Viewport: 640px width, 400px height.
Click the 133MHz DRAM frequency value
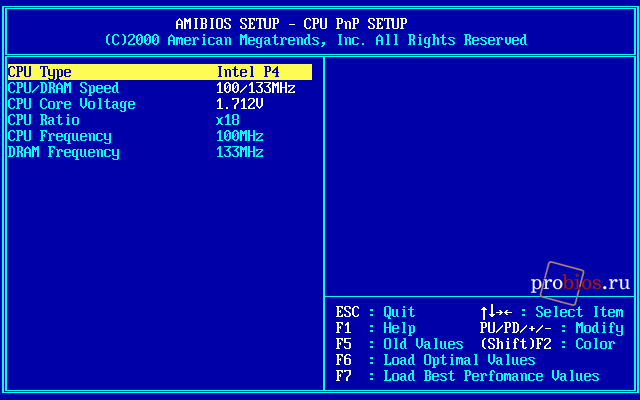pos(240,152)
